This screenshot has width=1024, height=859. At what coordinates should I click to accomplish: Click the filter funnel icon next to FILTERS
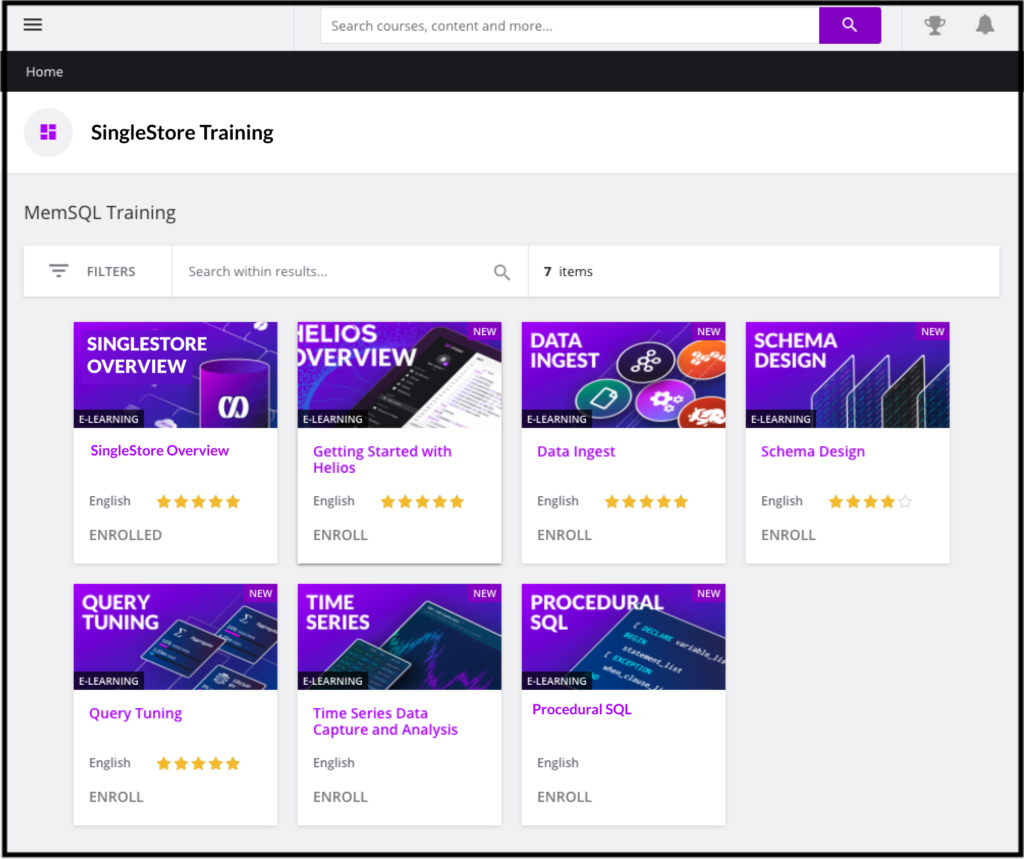(x=59, y=270)
